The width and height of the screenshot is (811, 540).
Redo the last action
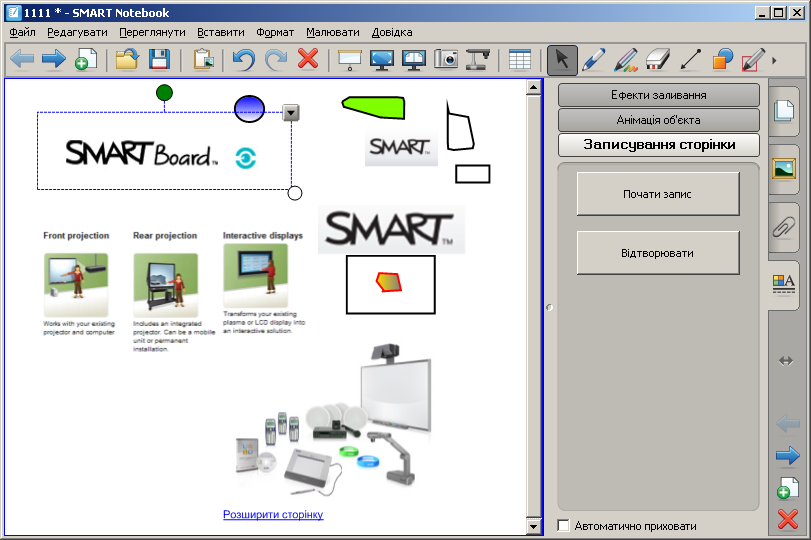click(276, 59)
